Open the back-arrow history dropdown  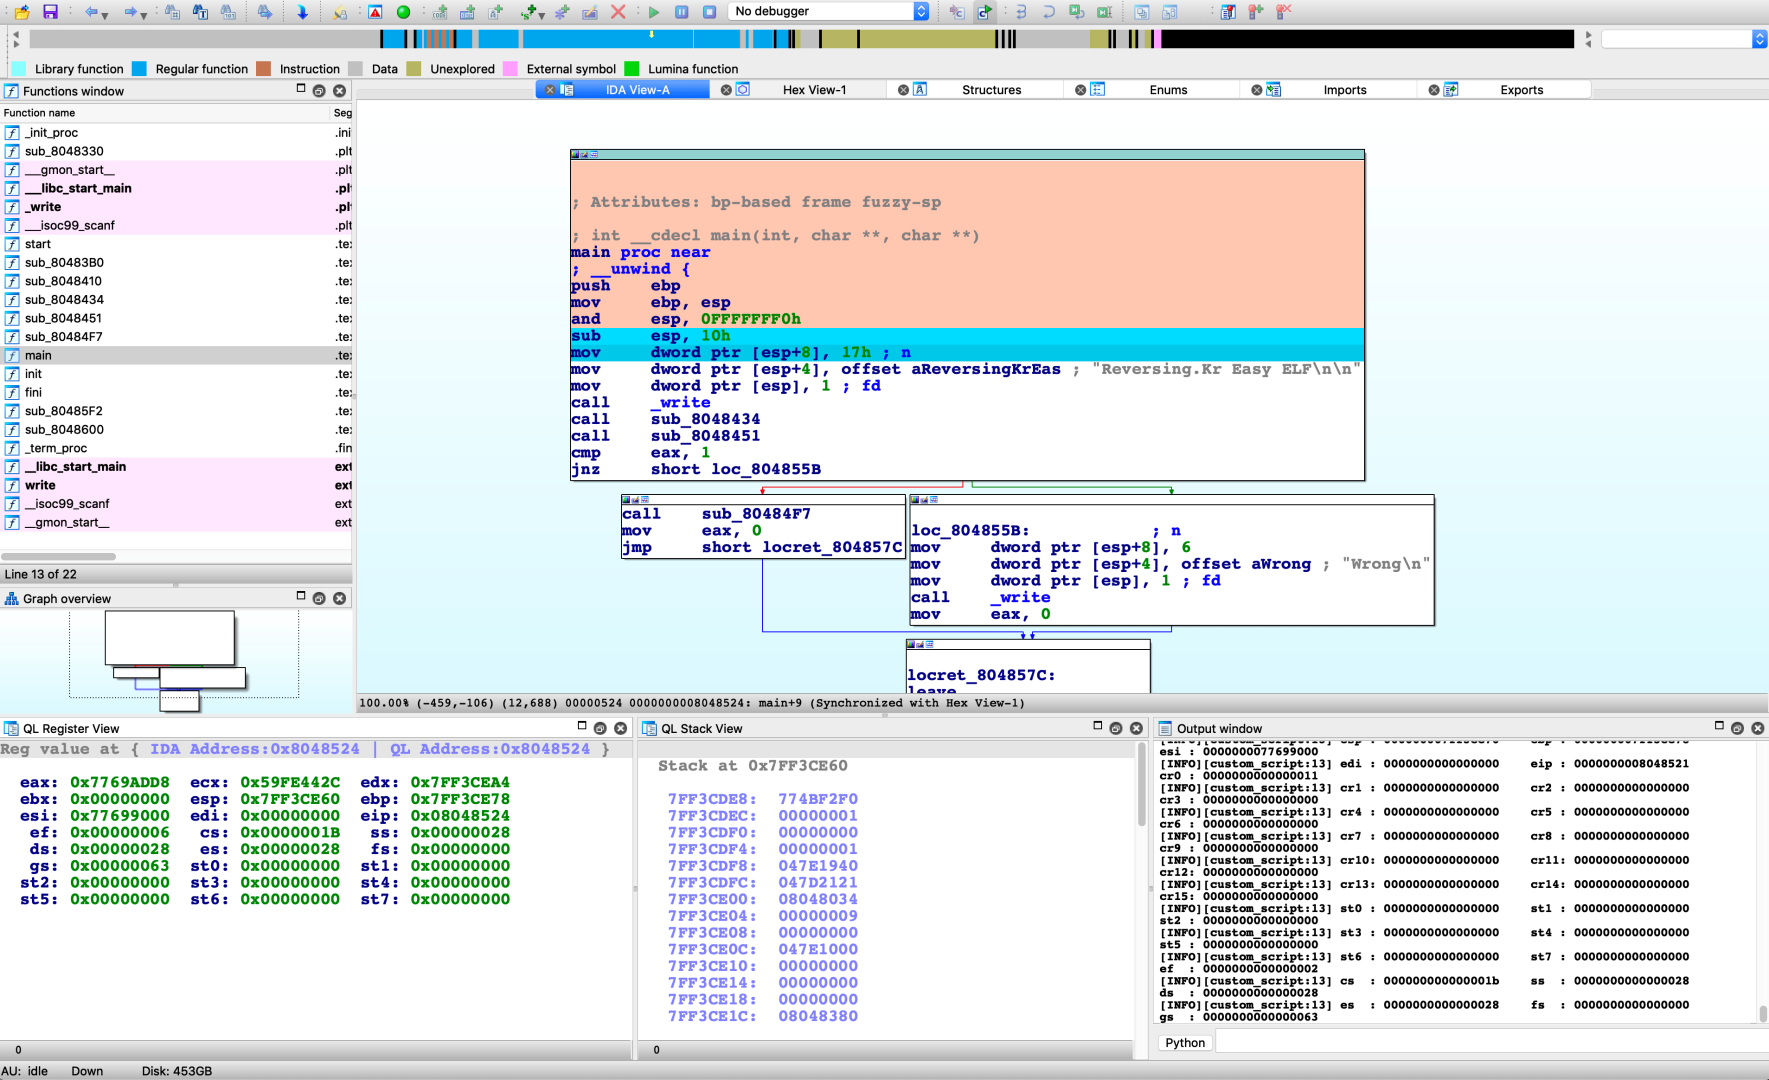coord(104,15)
